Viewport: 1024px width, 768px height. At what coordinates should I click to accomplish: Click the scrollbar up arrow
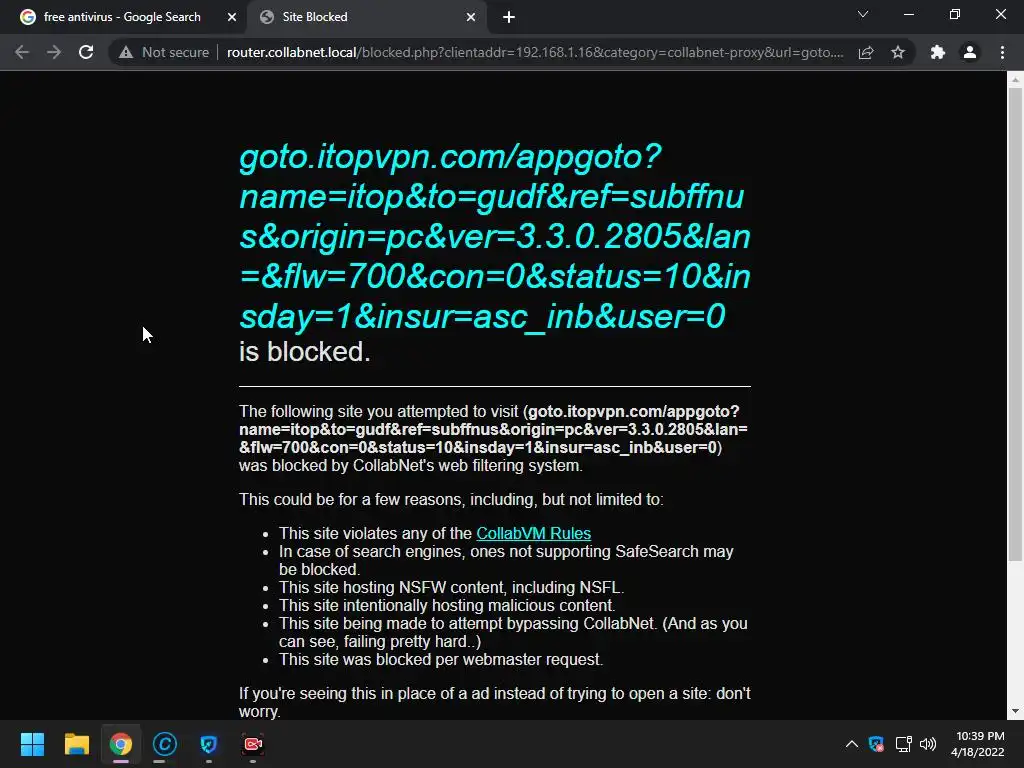pyautogui.click(x=1015, y=80)
